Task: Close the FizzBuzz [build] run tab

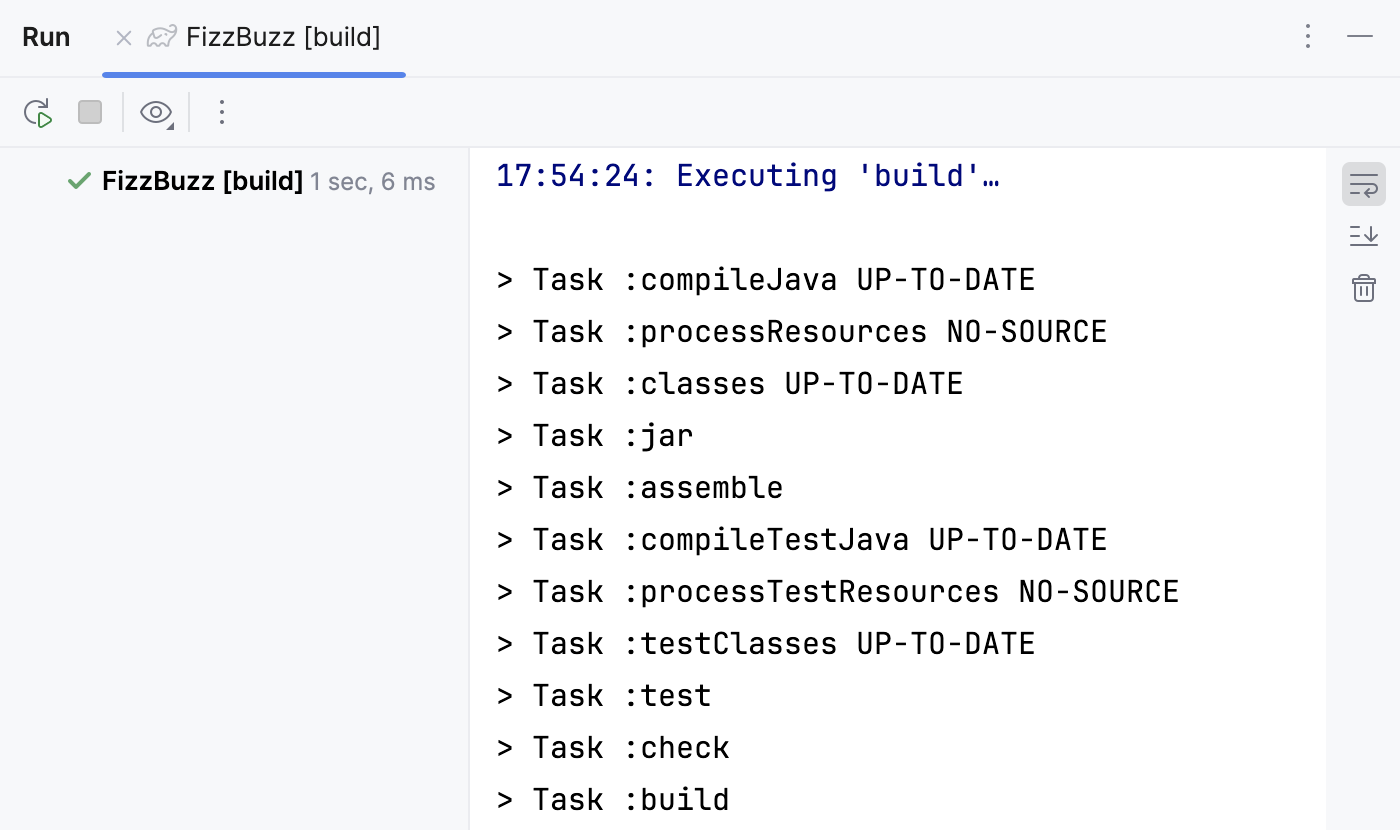Action: click(x=122, y=36)
